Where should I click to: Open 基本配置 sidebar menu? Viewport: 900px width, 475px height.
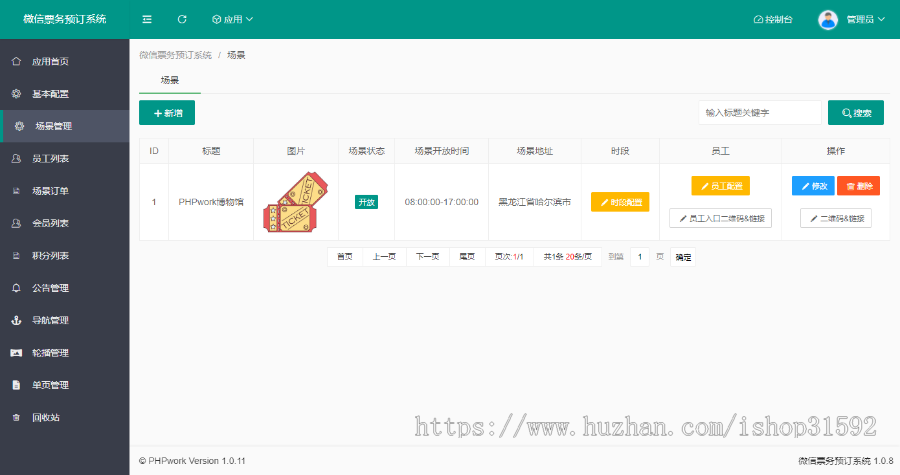(x=65, y=94)
